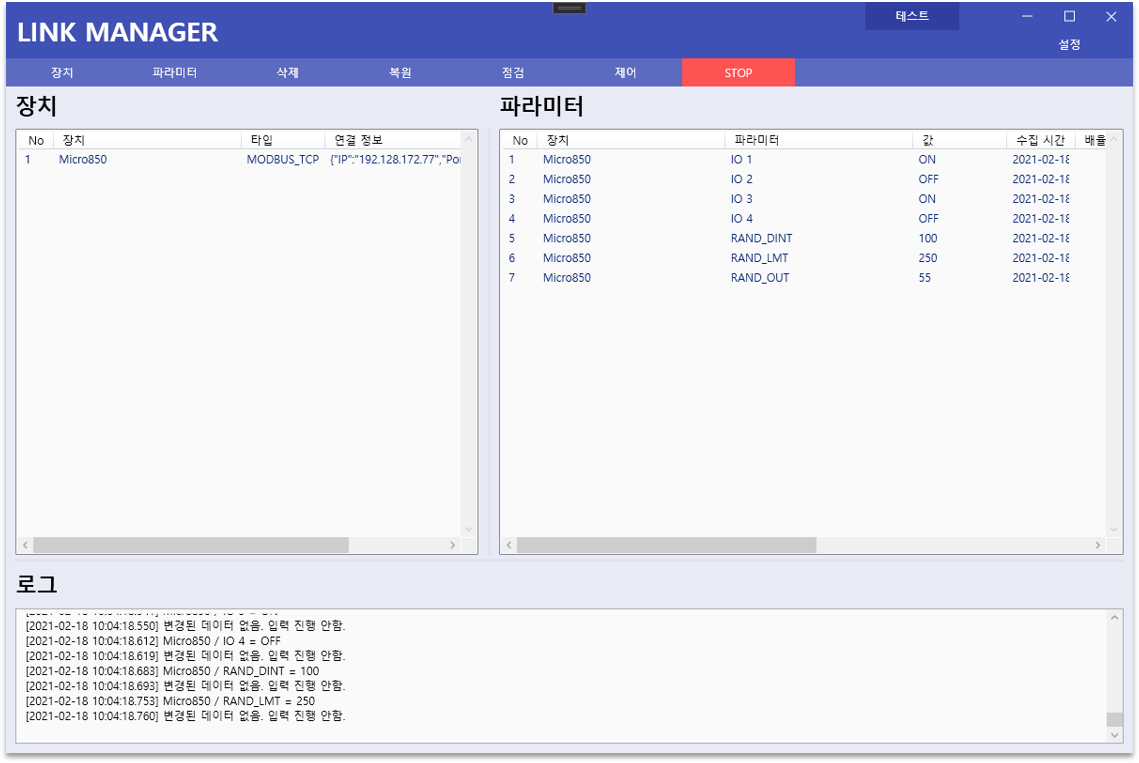Viewport: 1139px width, 763px height.
Task: Open the 파라미터 menu tab
Action: 174,73
